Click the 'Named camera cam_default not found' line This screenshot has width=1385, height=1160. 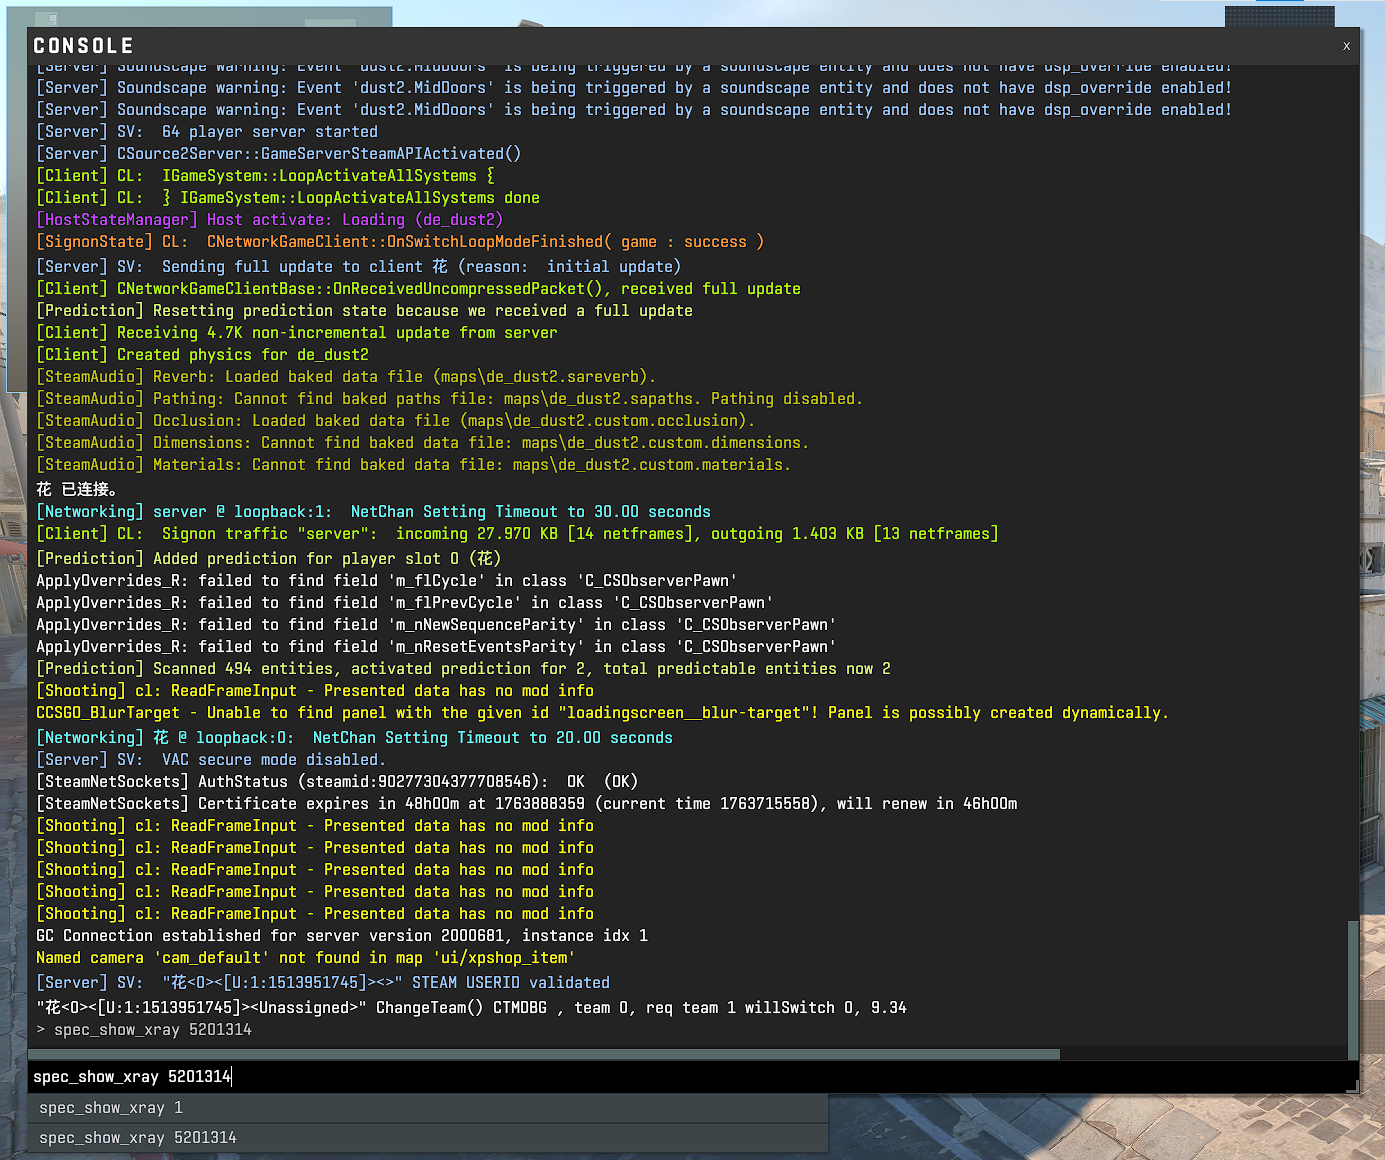pos(305,958)
